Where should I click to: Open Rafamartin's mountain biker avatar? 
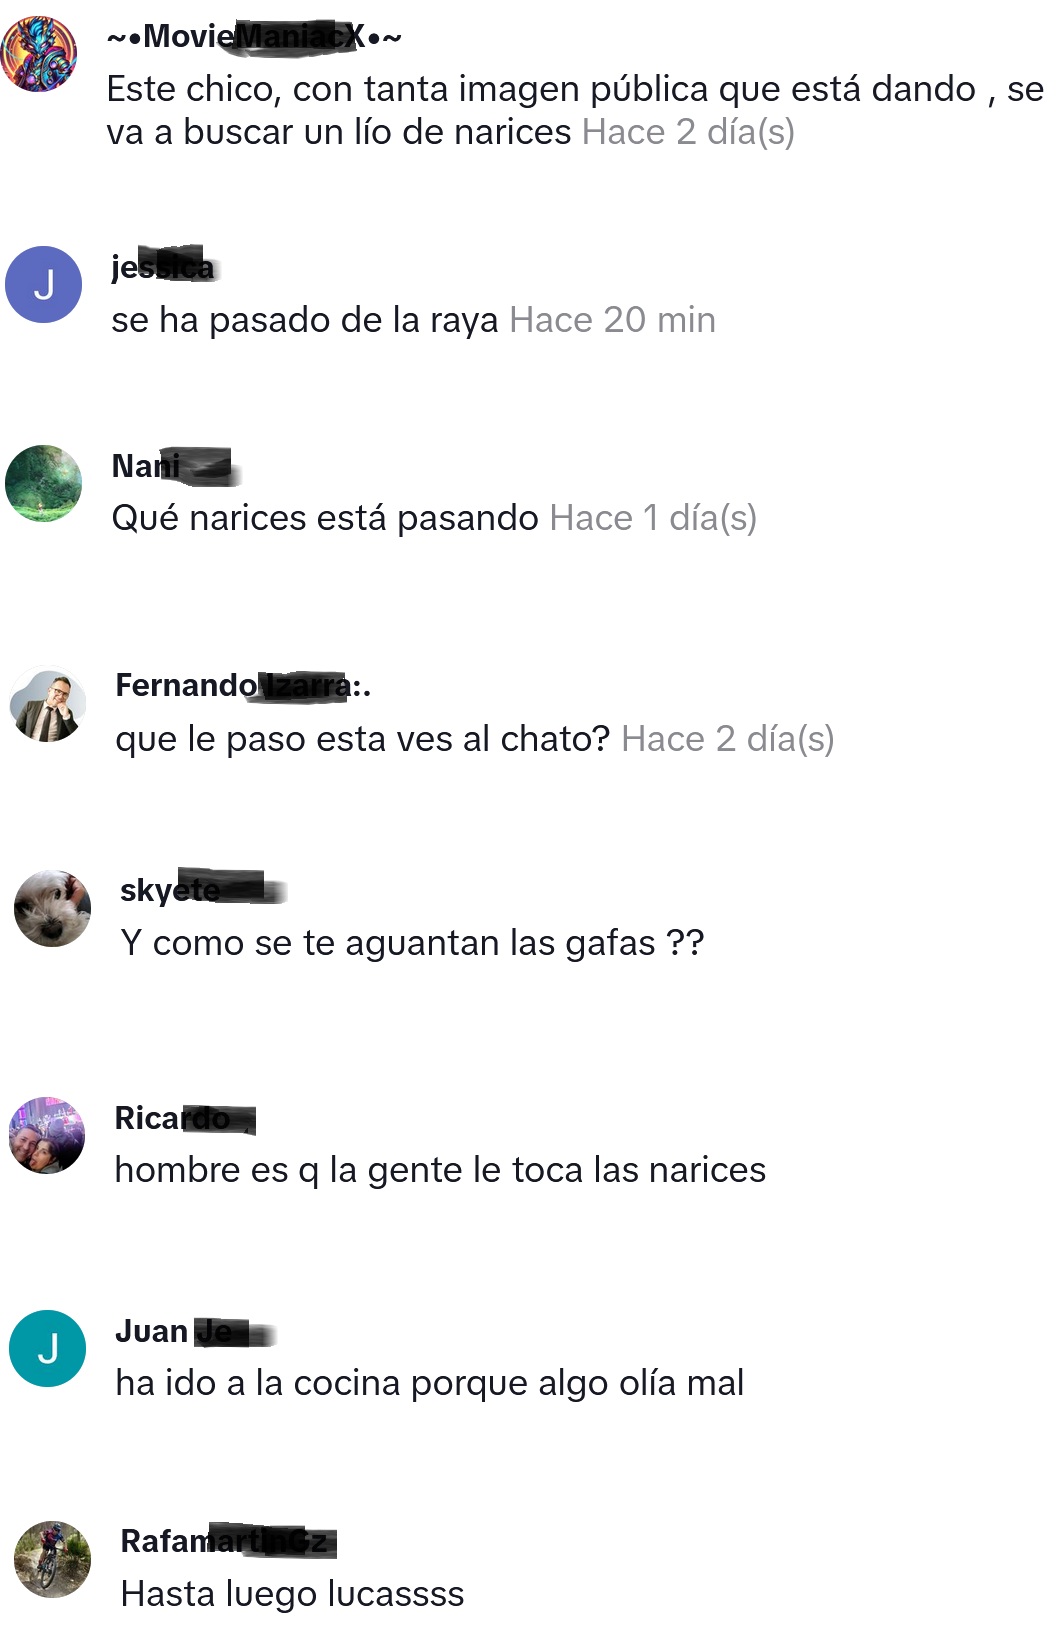[x=52, y=1560]
